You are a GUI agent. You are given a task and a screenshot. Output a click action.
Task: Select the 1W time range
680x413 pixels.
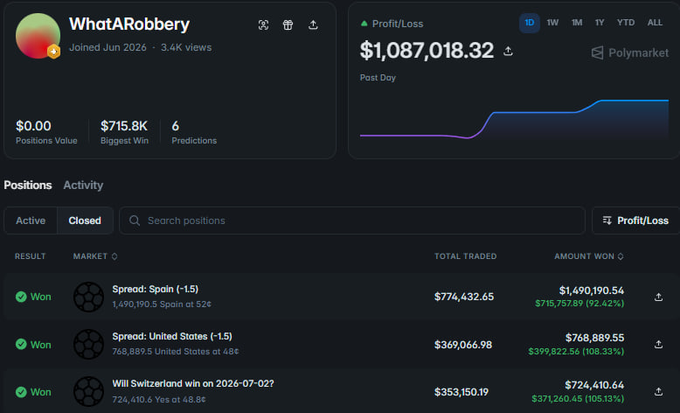click(x=552, y=23)
